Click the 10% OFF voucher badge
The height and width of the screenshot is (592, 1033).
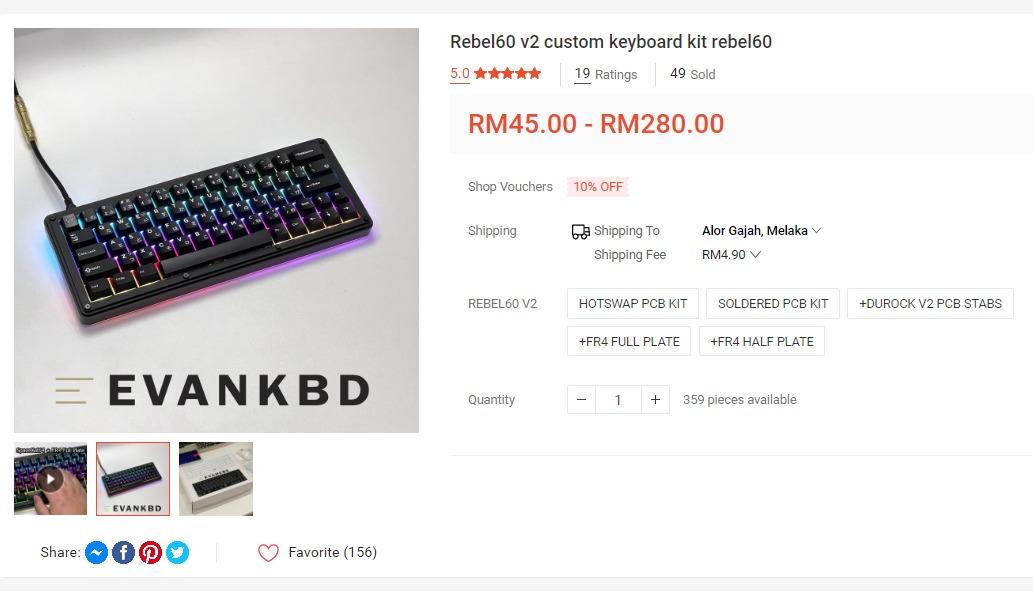(x=597, y=187)
